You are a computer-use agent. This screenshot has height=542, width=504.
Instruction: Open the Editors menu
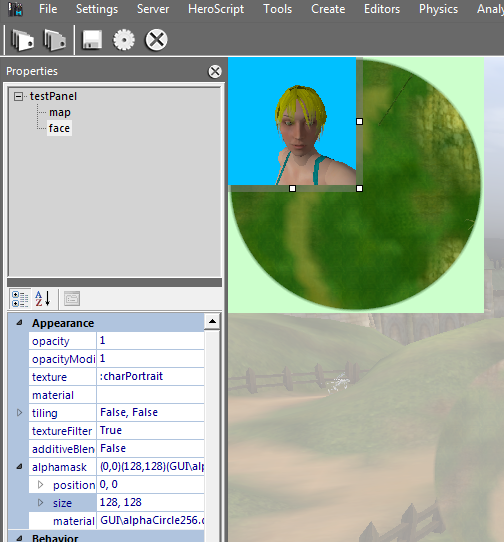pyautogui.click(x=382, y=9)
